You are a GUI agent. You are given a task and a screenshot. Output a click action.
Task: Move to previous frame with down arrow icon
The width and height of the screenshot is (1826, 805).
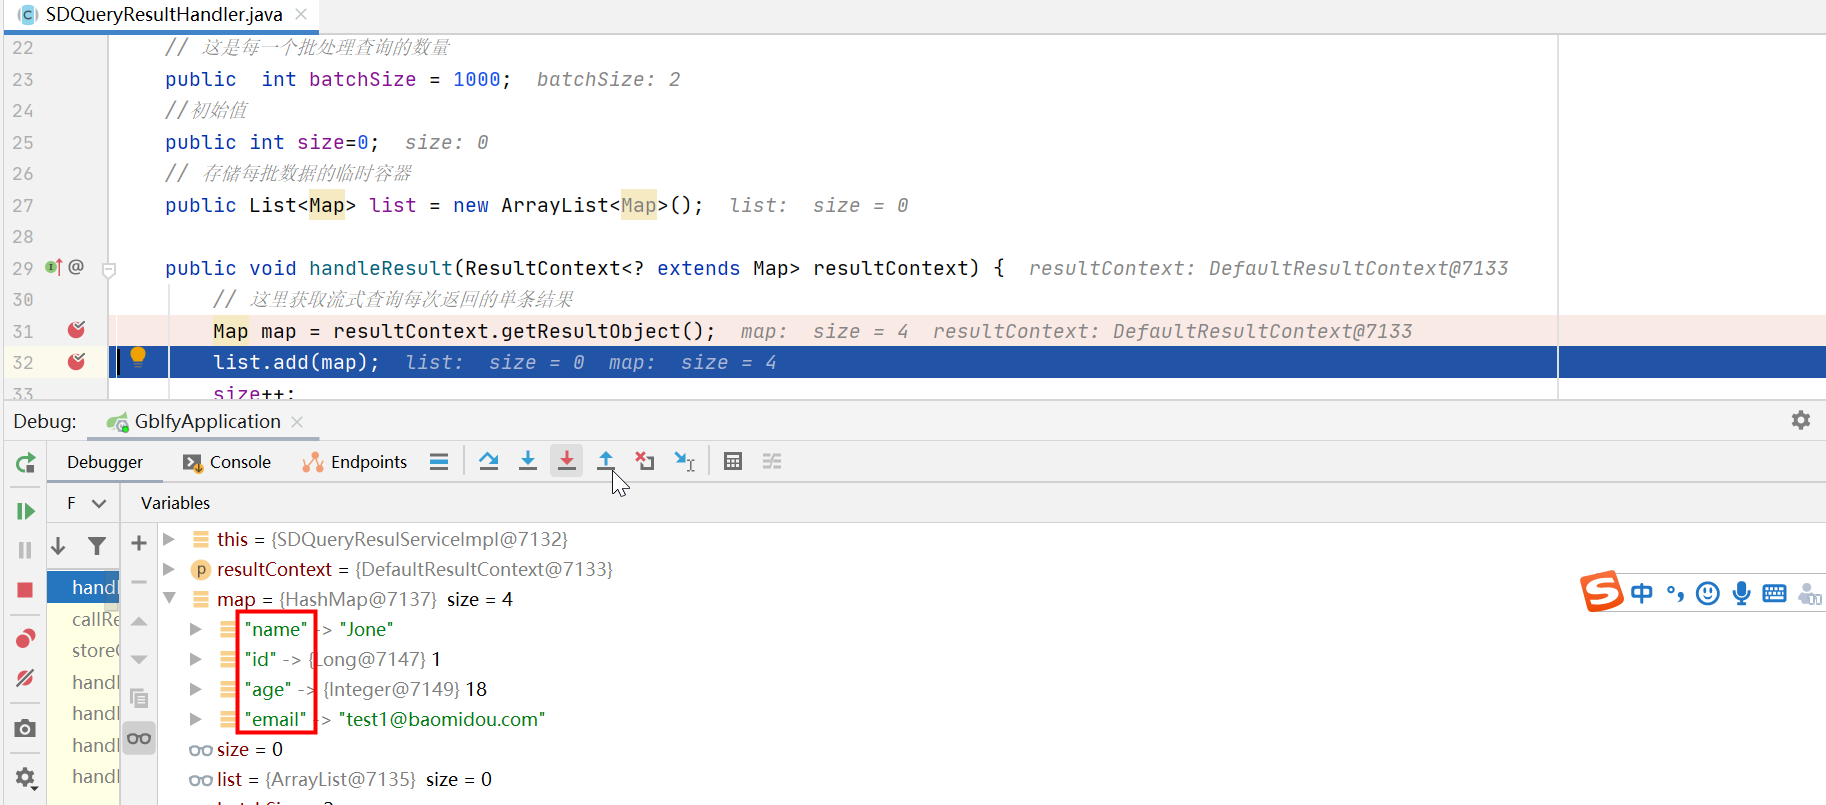(58, 545)
